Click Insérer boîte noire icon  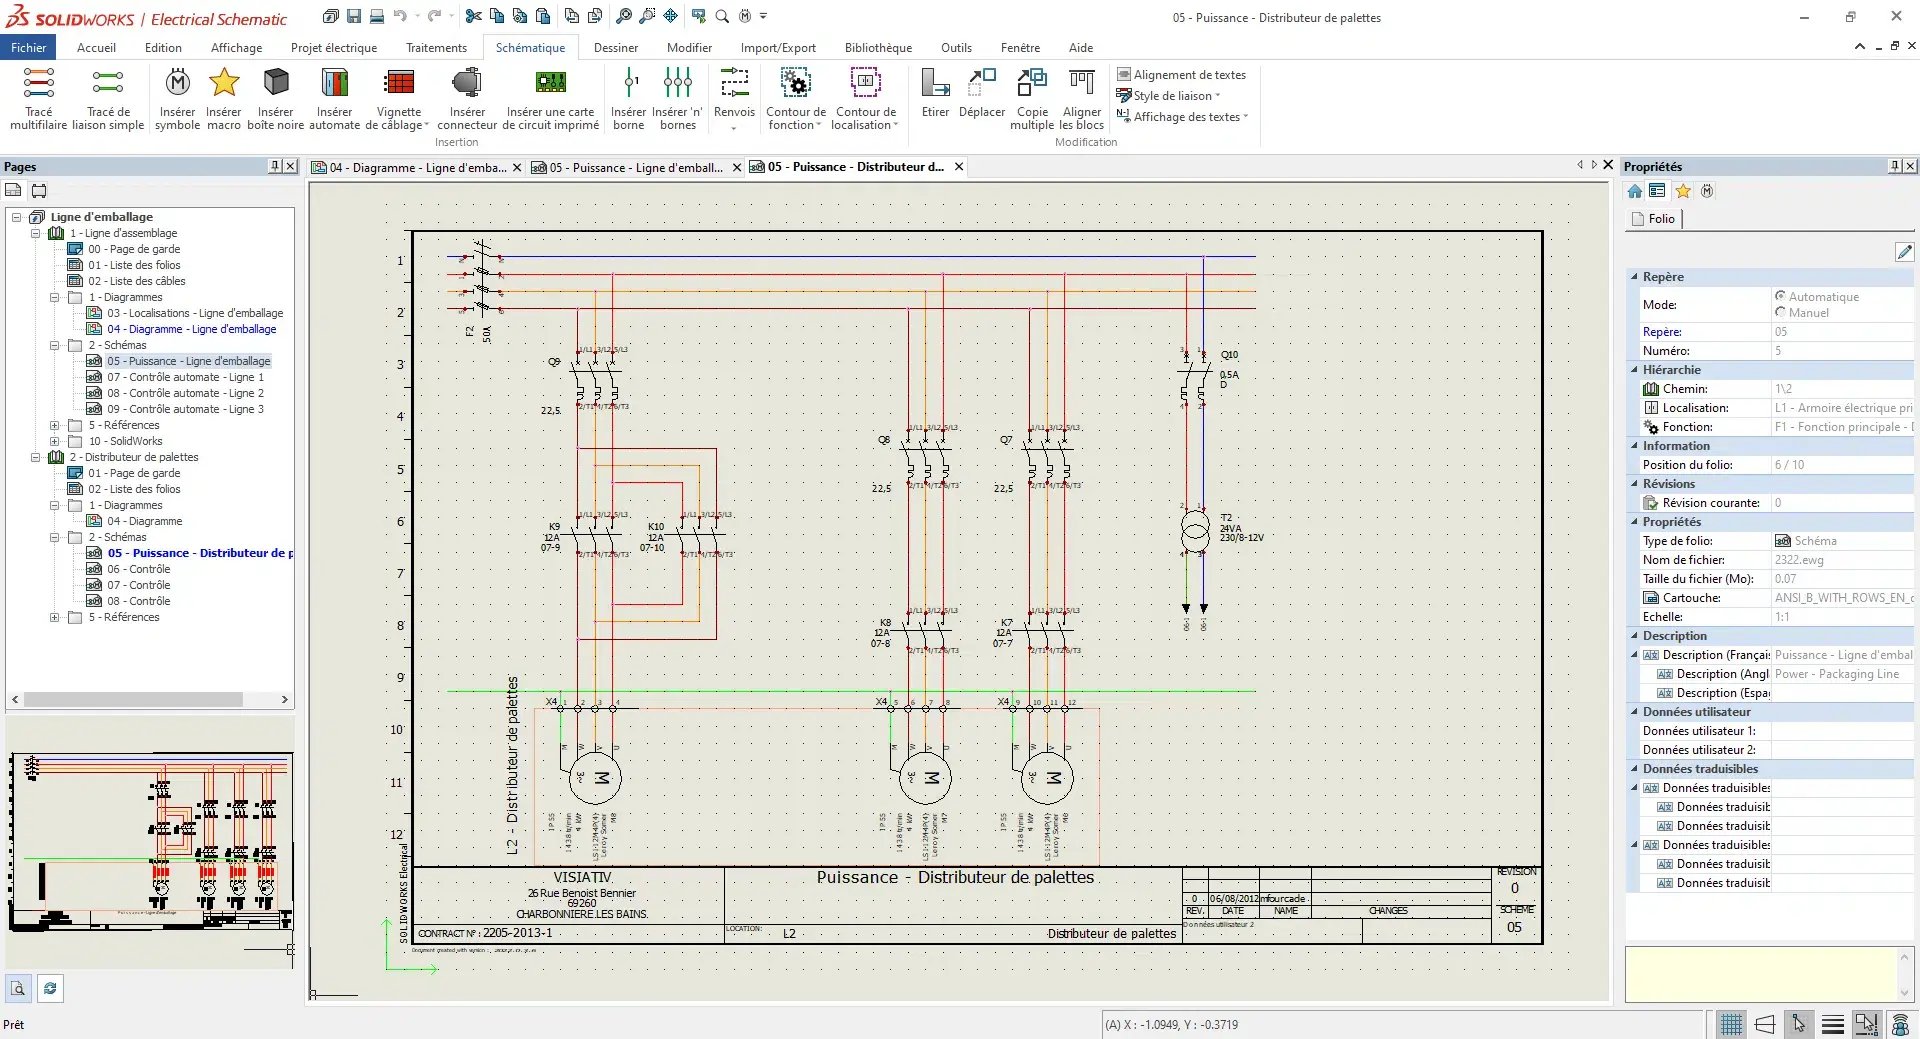tap(276, 81)
